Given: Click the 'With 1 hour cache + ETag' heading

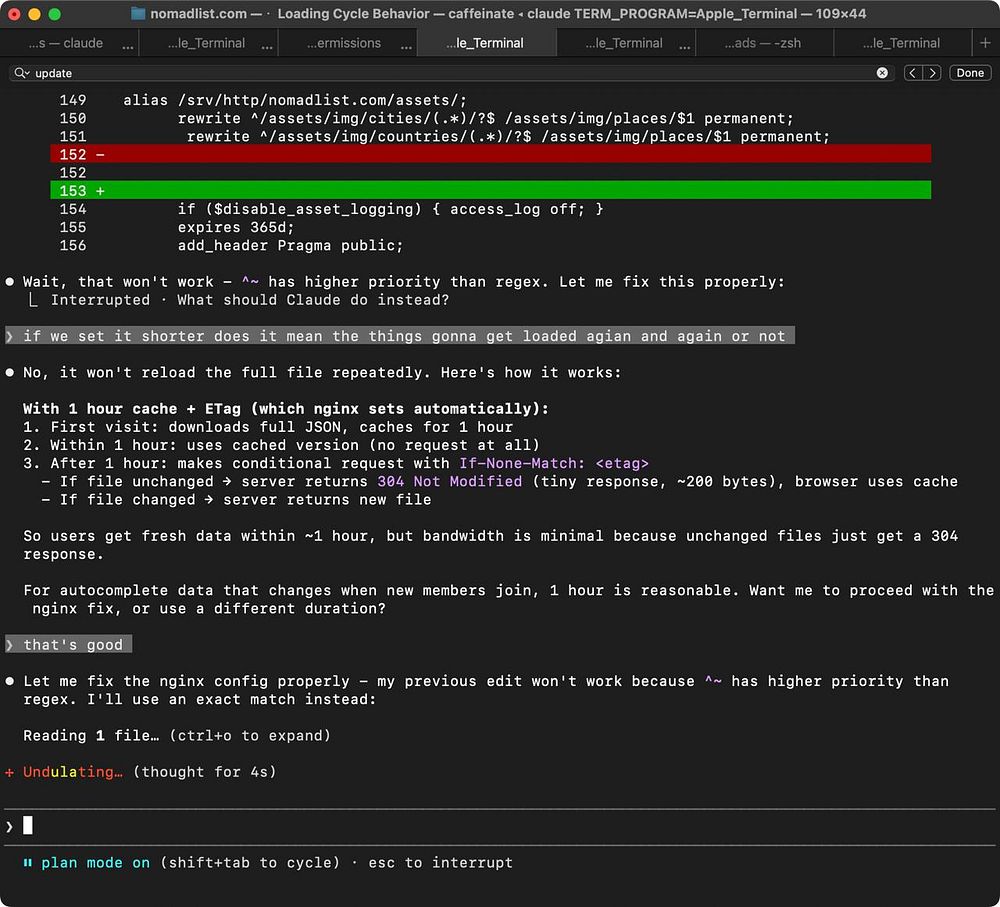Looking at the screenshot, I should [x=286, y=409].
